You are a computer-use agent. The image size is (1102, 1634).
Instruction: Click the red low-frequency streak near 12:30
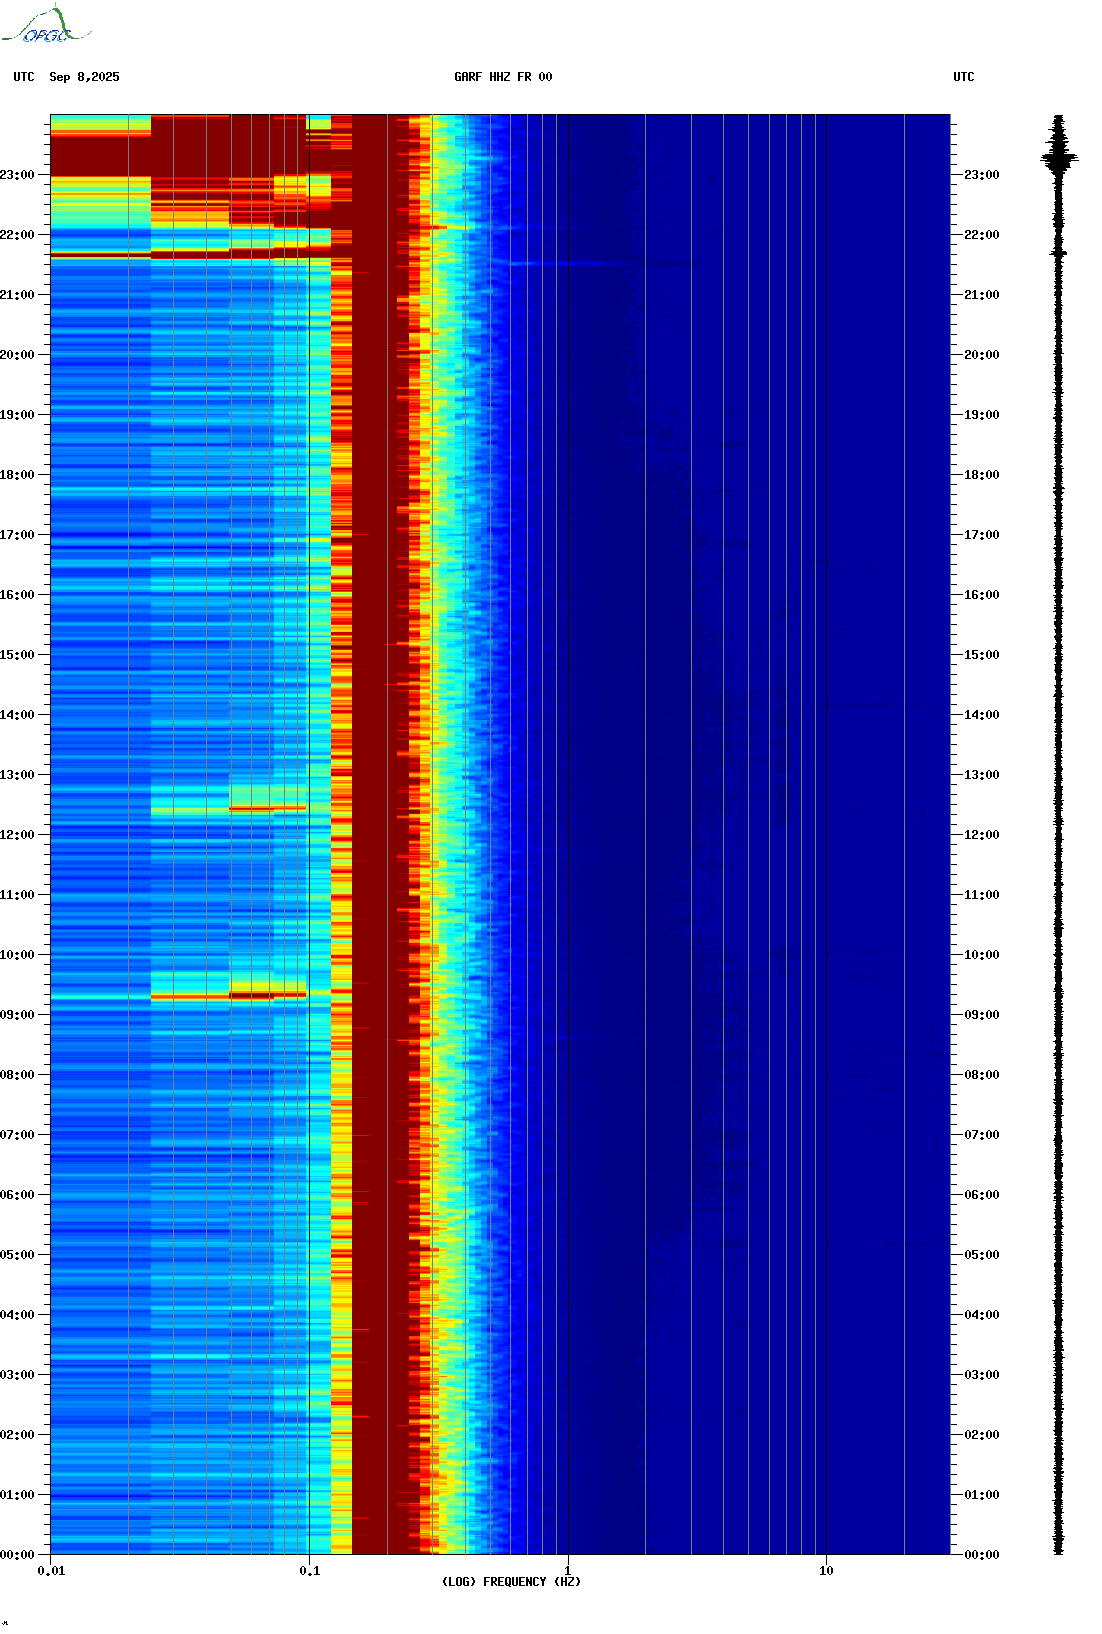268,808
